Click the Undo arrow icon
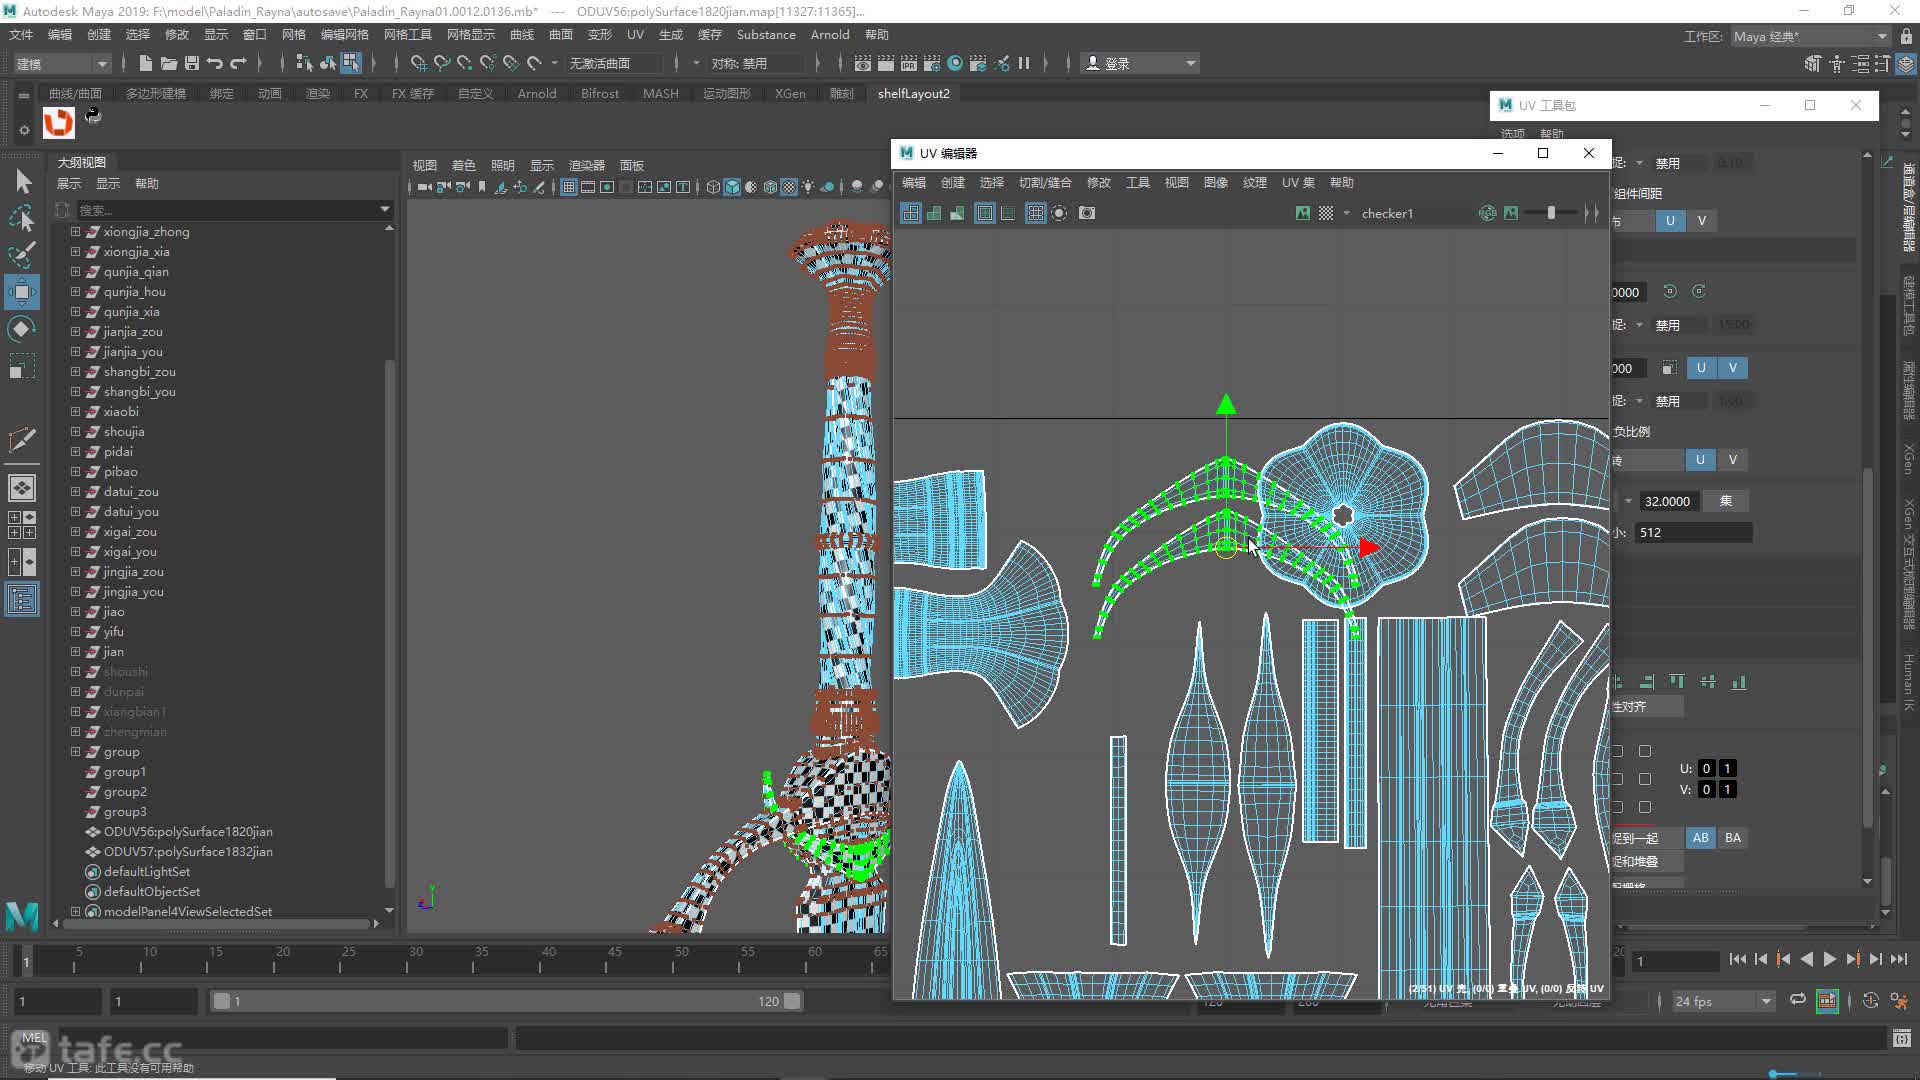The width and height of the screenshot is (1920, 1080). pyautogui.click(x=214, y=63)
